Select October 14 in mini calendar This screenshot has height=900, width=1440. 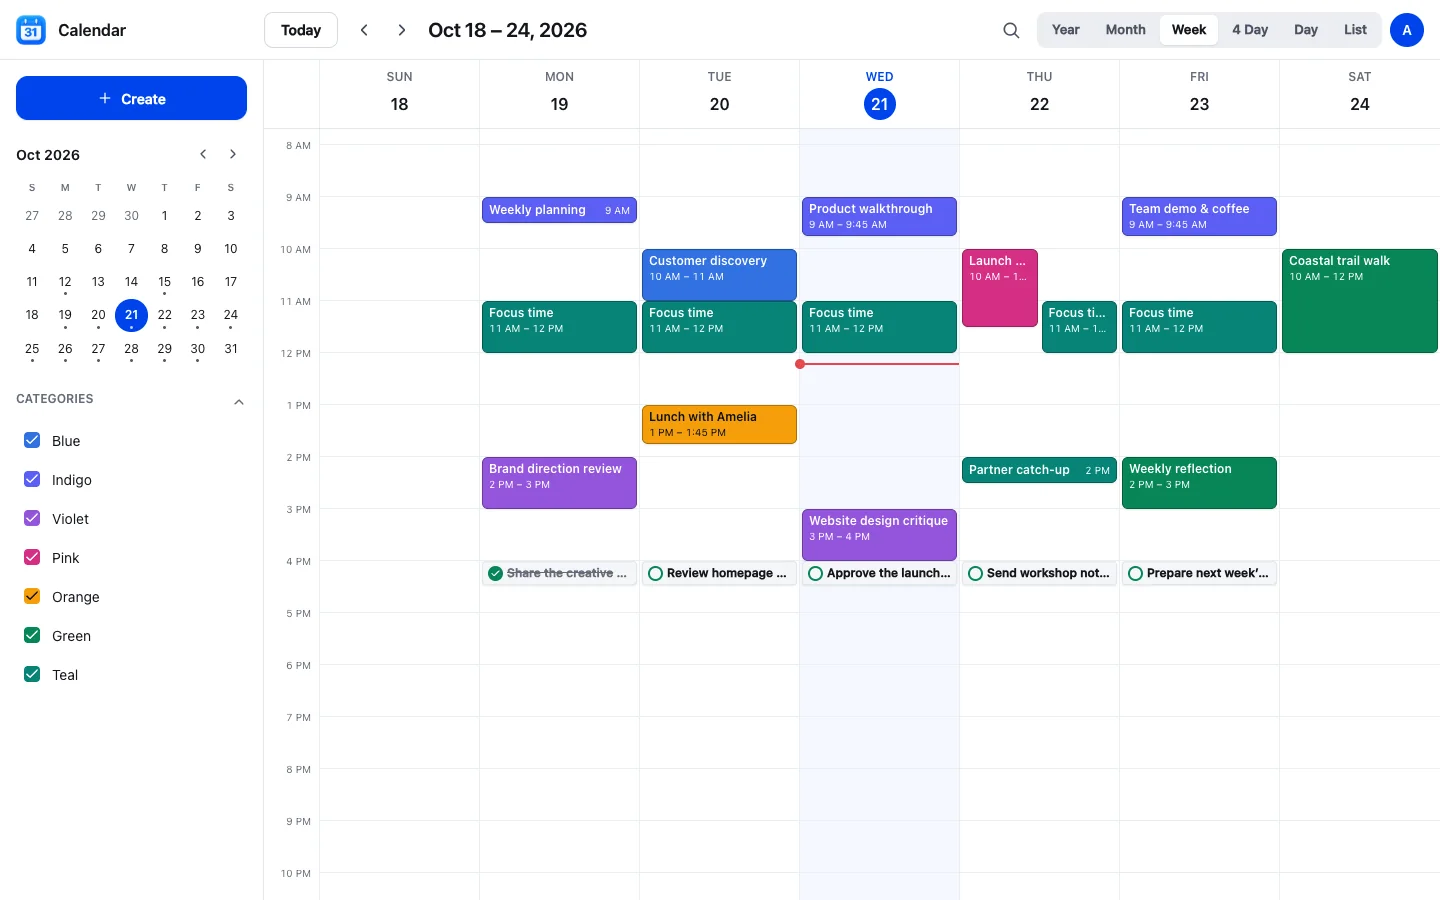(131, 282)
